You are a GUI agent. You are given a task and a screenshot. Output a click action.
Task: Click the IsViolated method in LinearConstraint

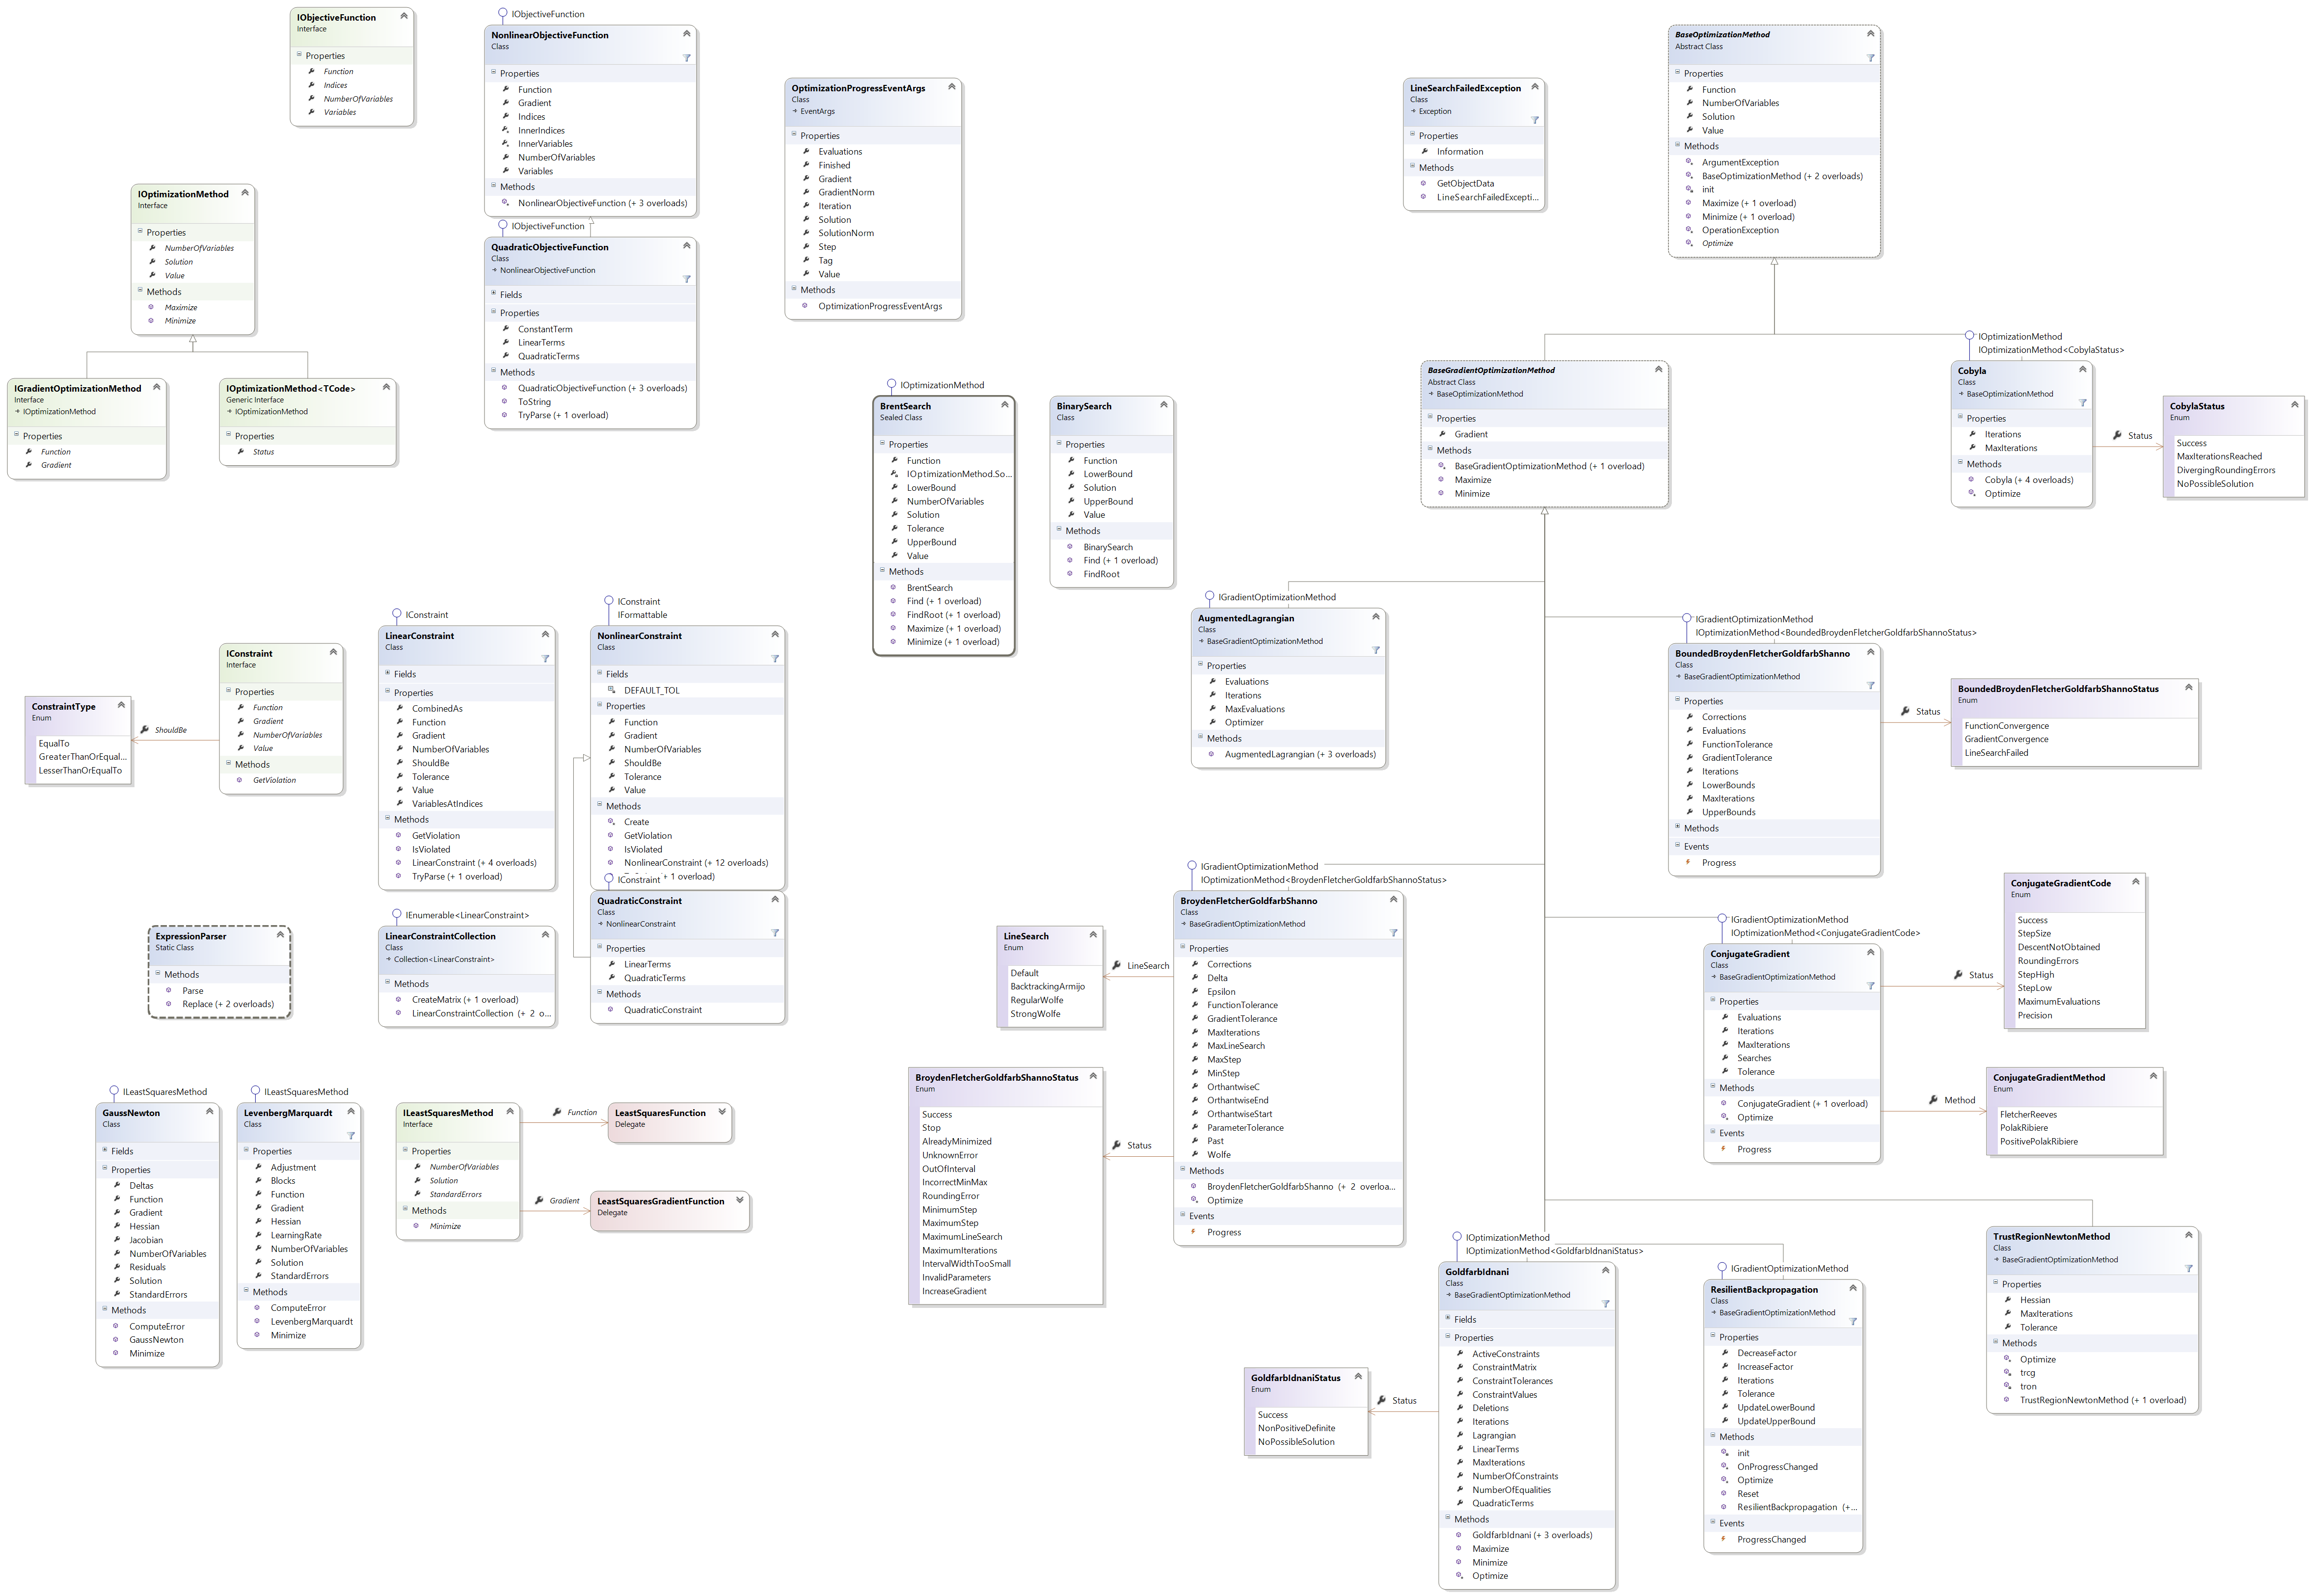click(431, 850)
